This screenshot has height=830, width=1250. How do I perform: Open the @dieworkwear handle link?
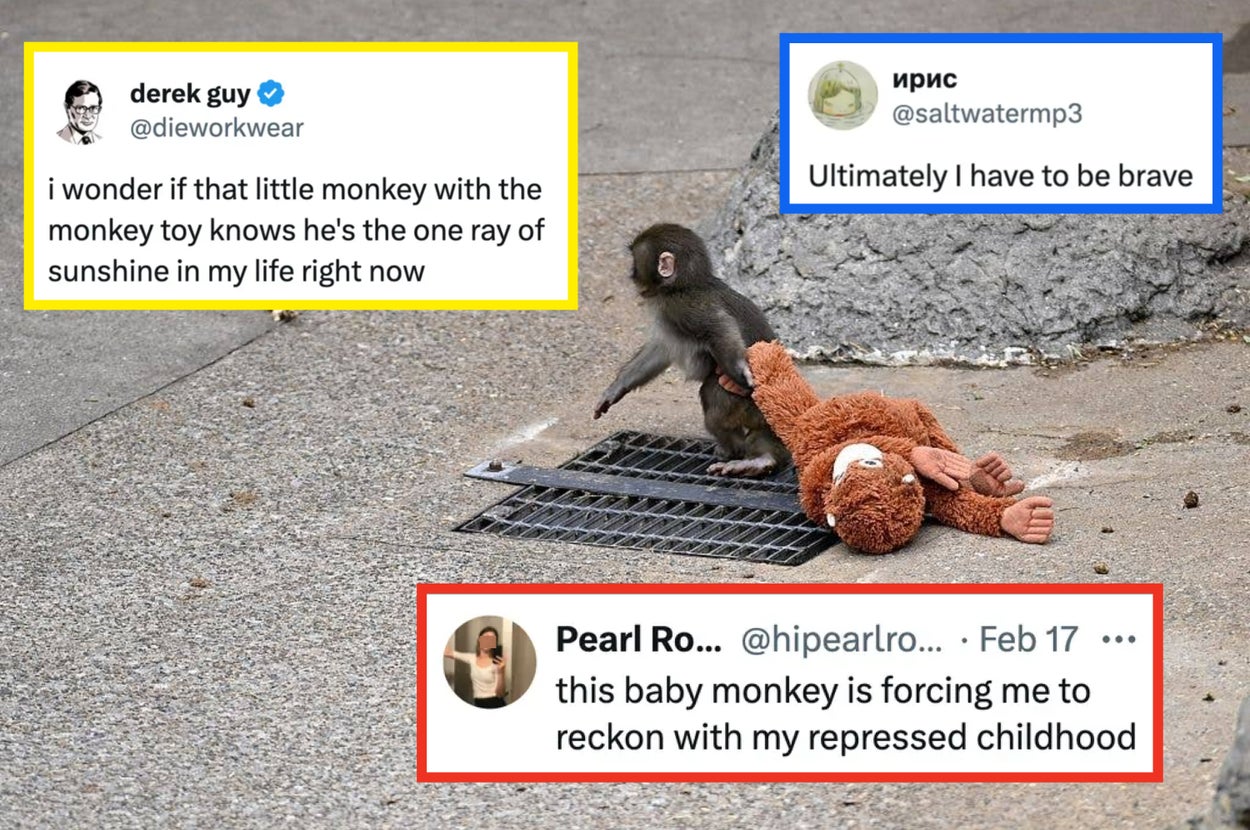pos(216,128)
